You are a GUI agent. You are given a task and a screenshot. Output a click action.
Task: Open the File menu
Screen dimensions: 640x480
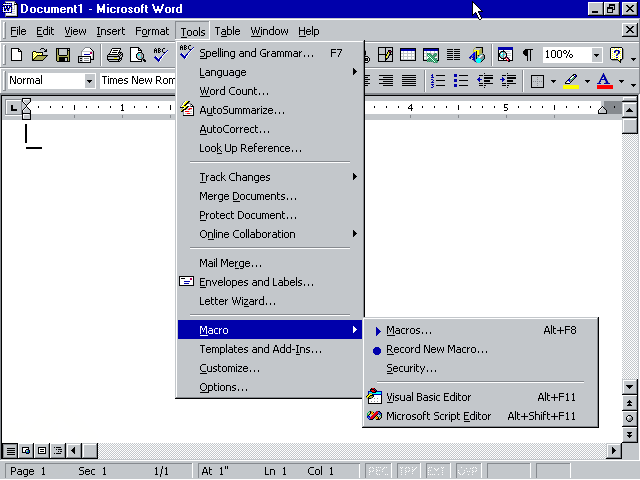(x=18, y=31)
